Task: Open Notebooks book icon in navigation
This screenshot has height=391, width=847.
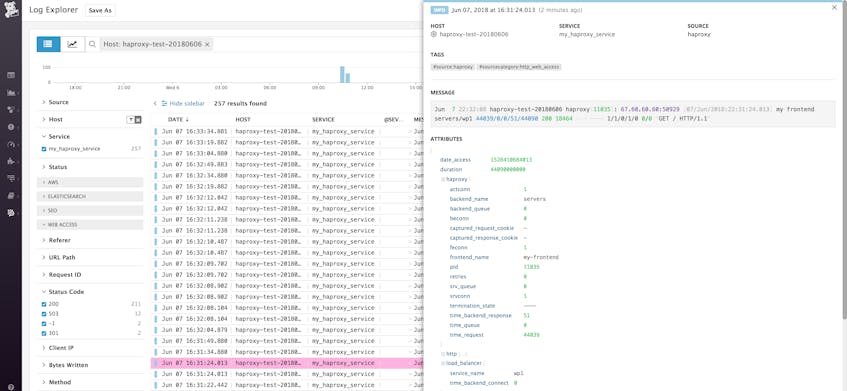Action: point(11,196)
